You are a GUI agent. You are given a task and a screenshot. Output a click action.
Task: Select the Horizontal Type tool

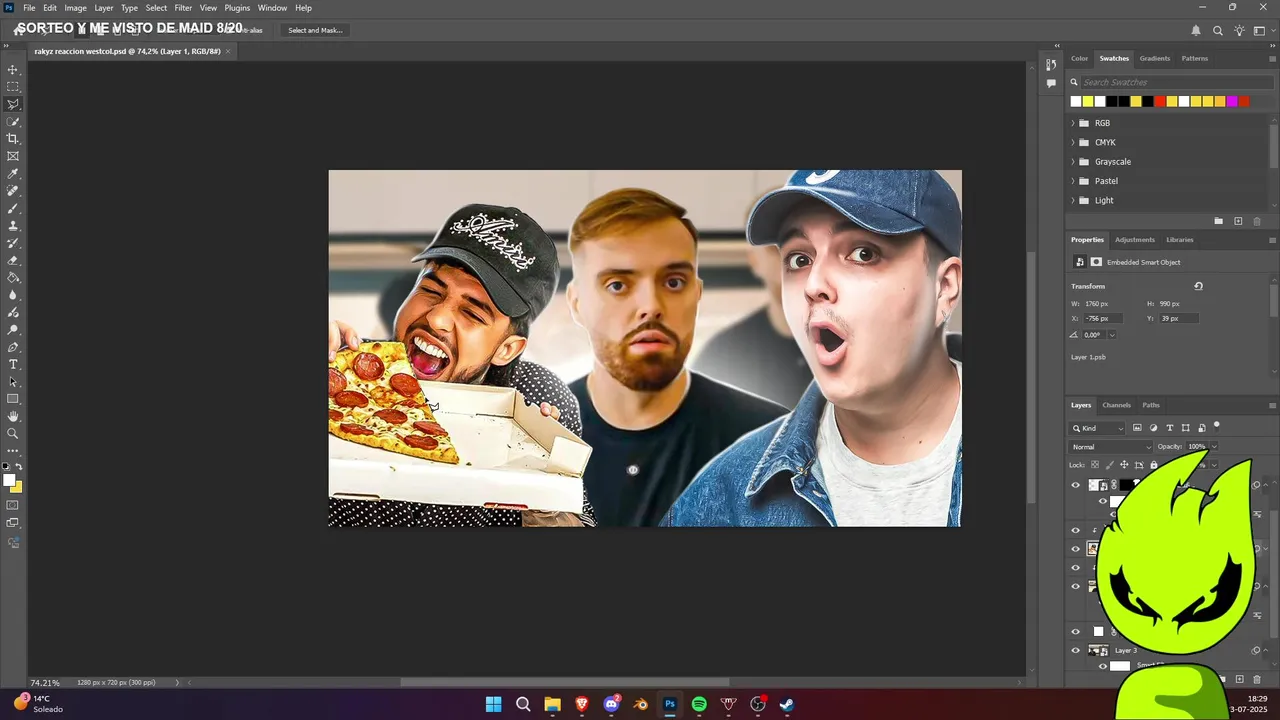13,364
